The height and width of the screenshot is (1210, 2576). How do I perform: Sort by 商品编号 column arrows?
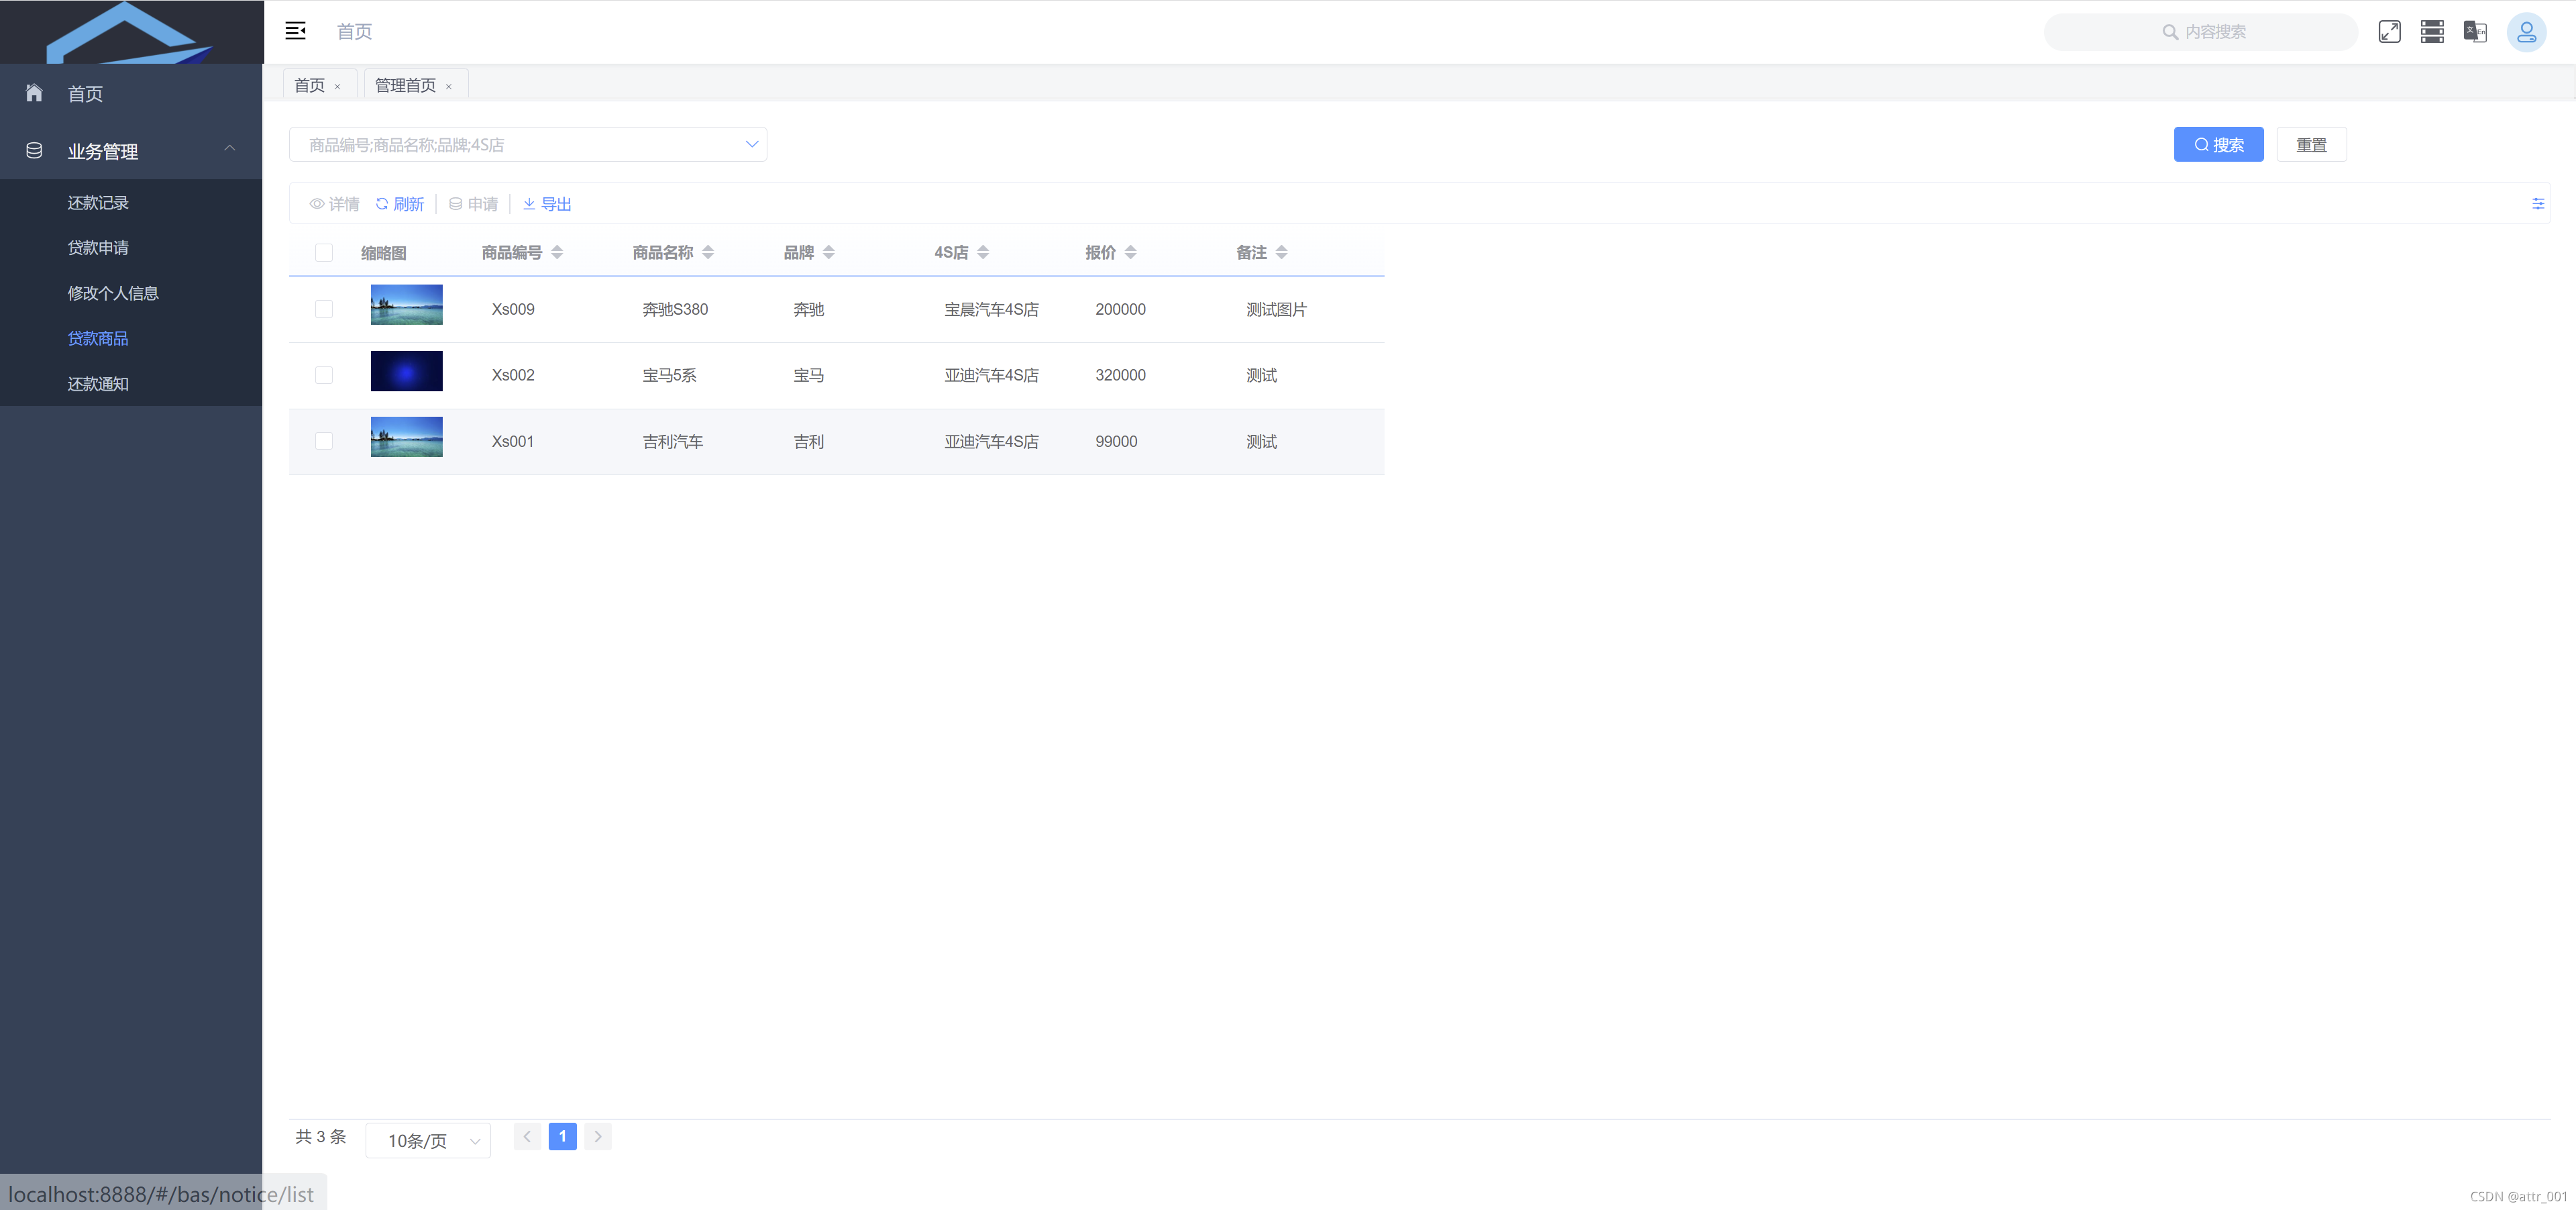(557, 252)
